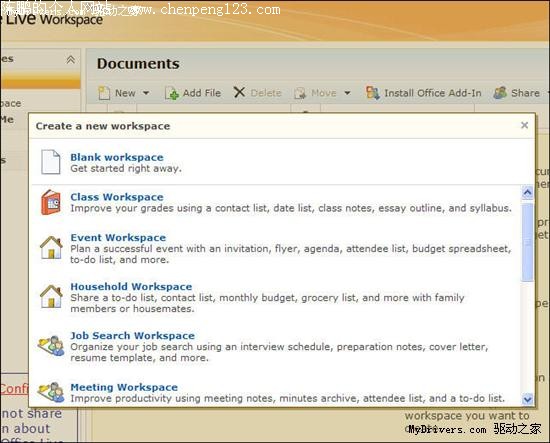Open the Job Search Workspace link

pyautogui.click(x=133, y=336)
